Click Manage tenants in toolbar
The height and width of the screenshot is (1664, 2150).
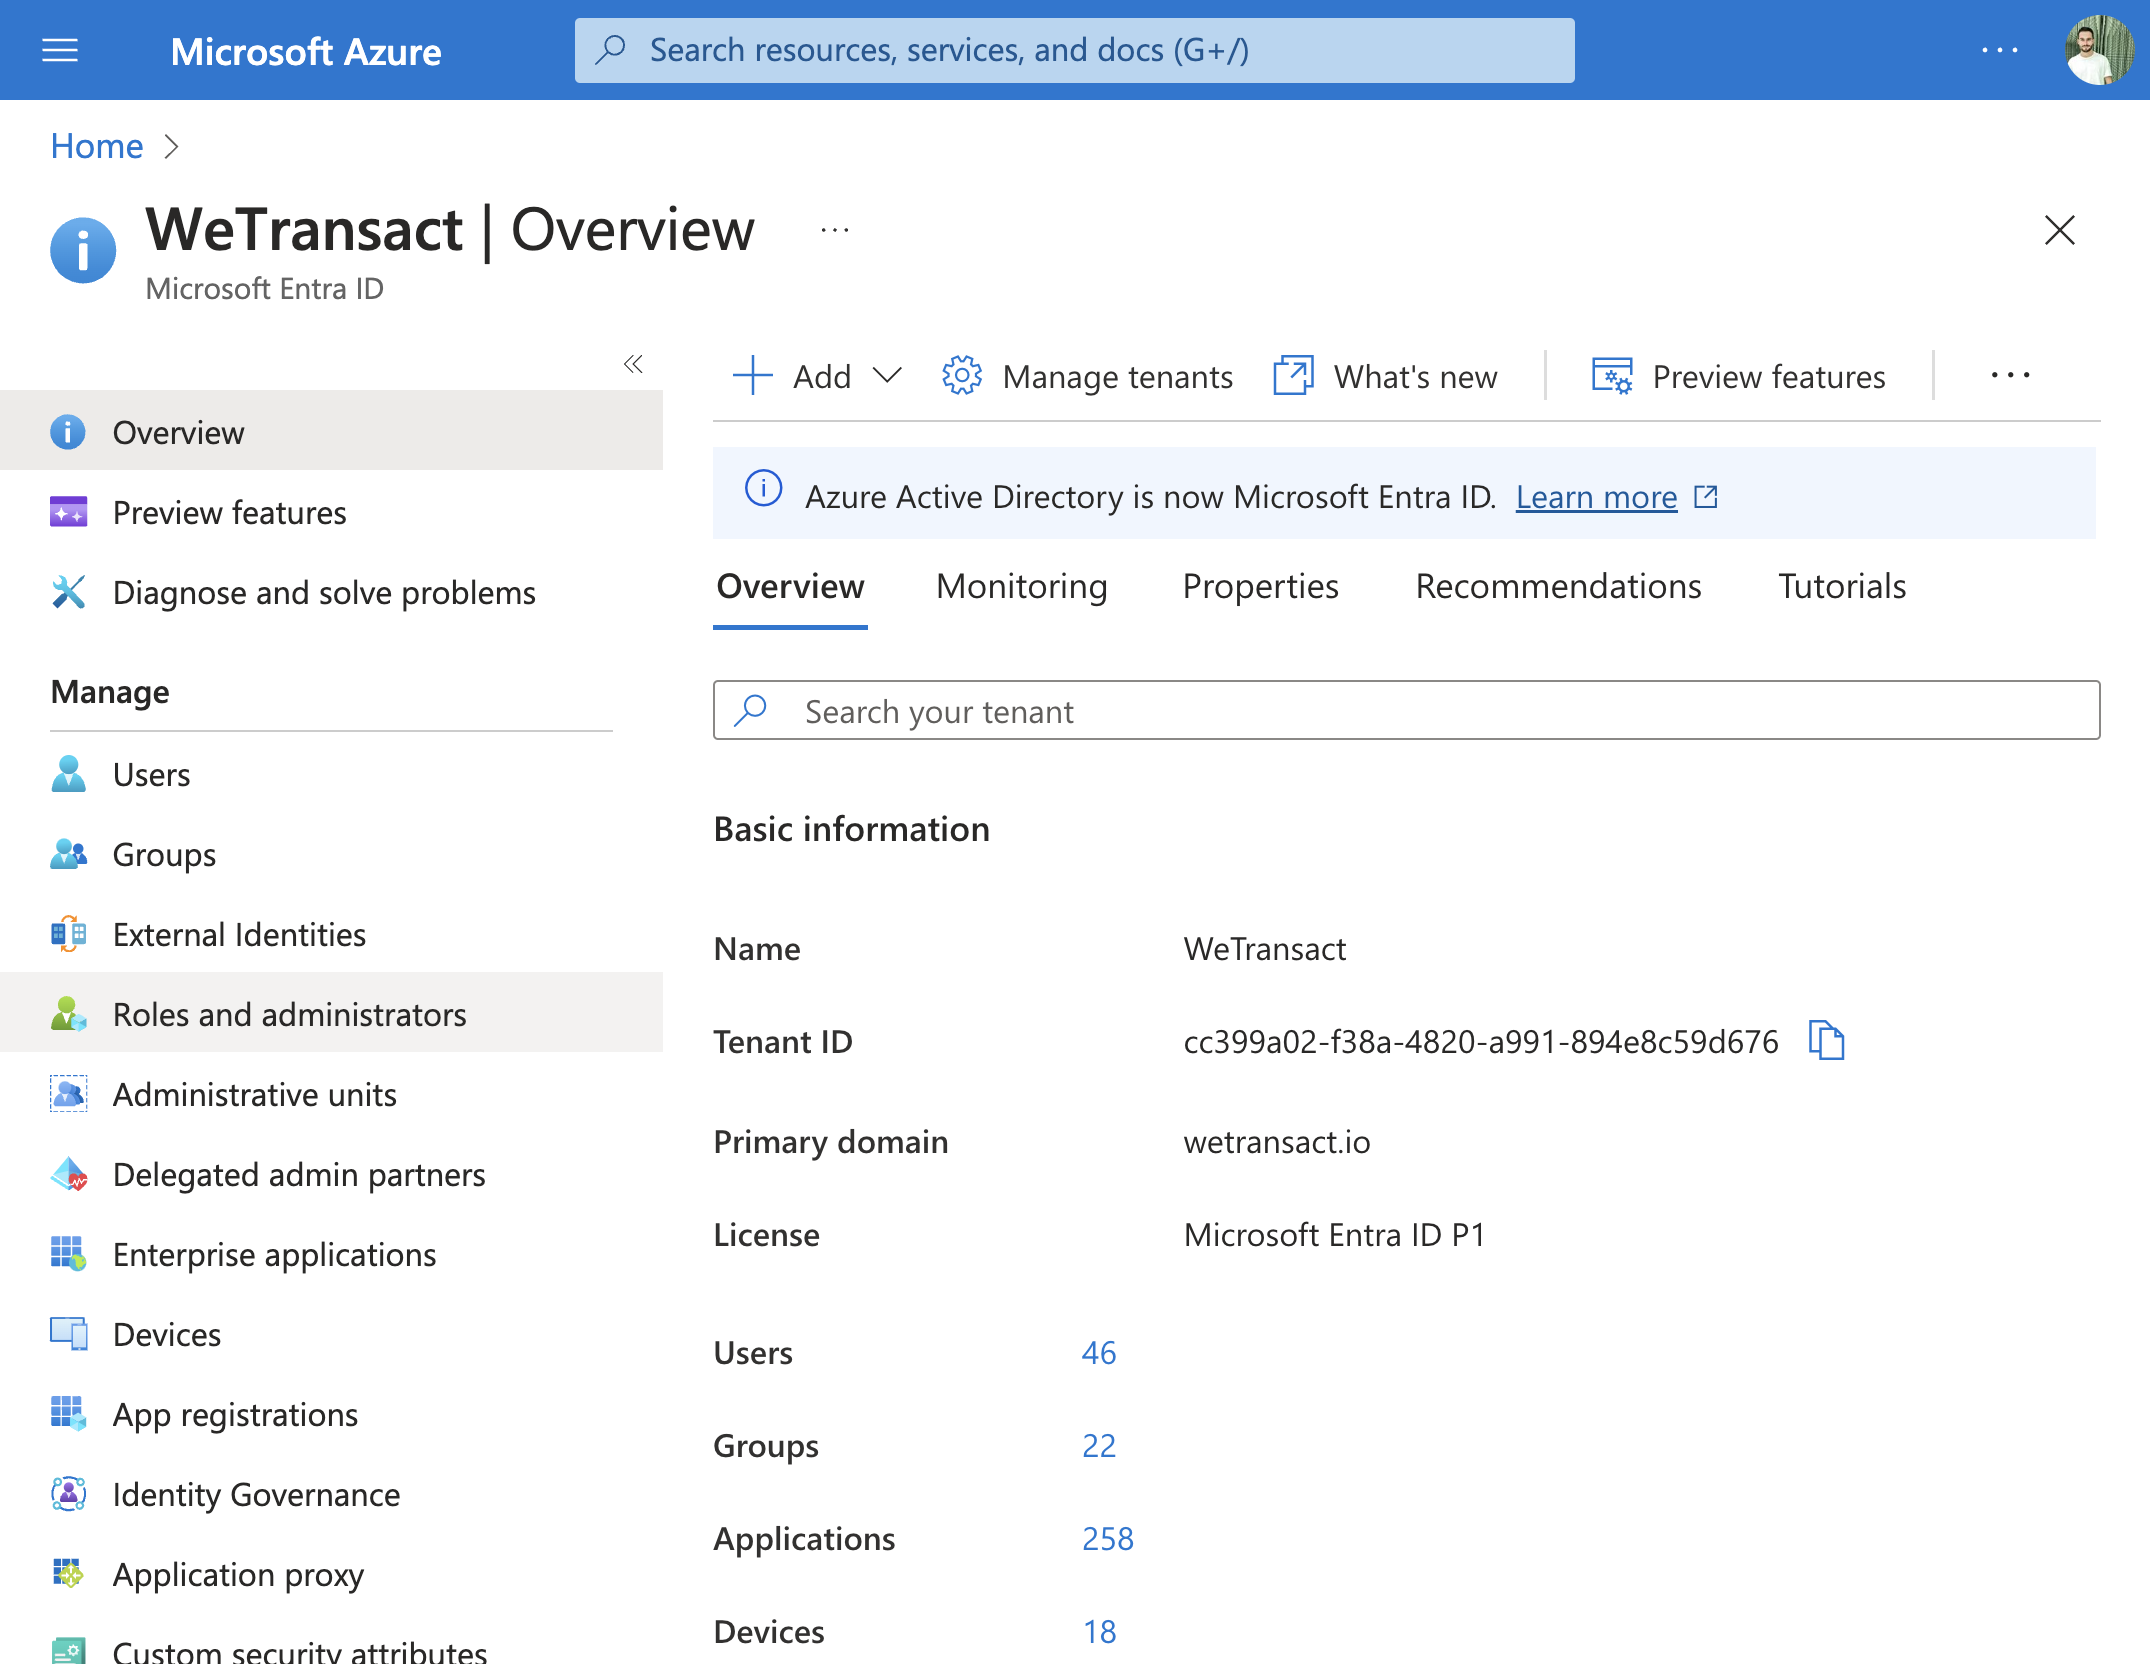pos(1087,376)
